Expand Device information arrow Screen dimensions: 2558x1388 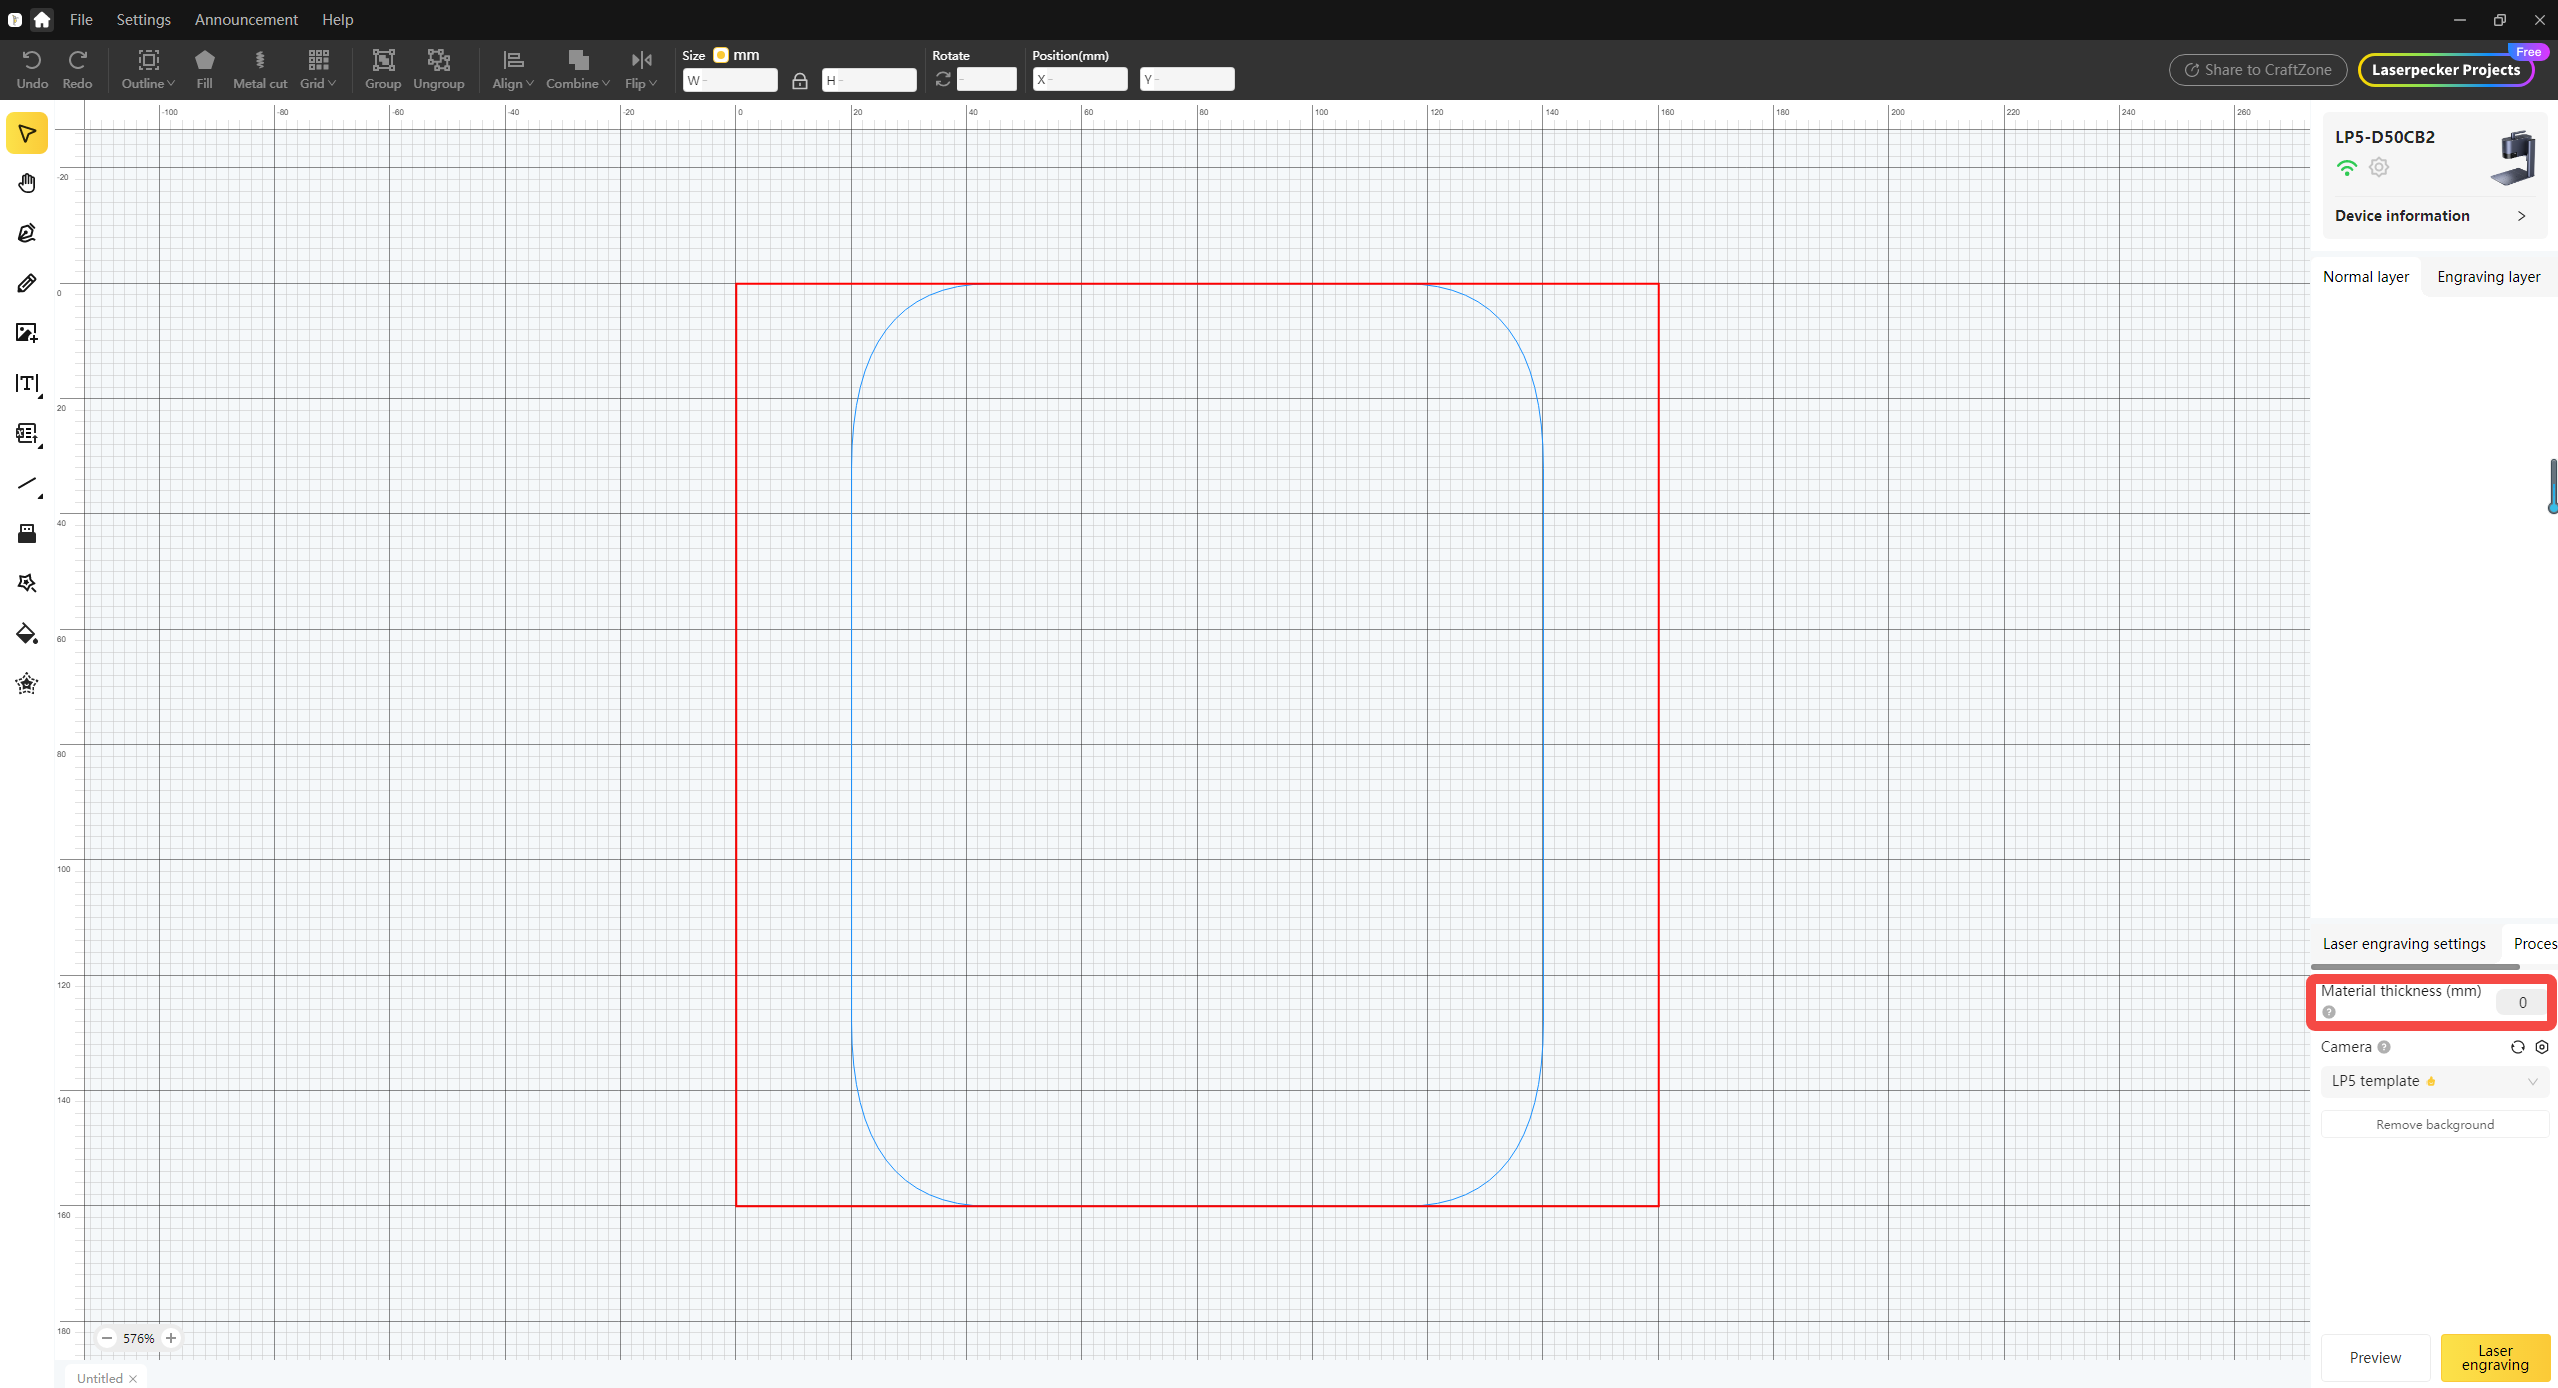(2521, 216)
